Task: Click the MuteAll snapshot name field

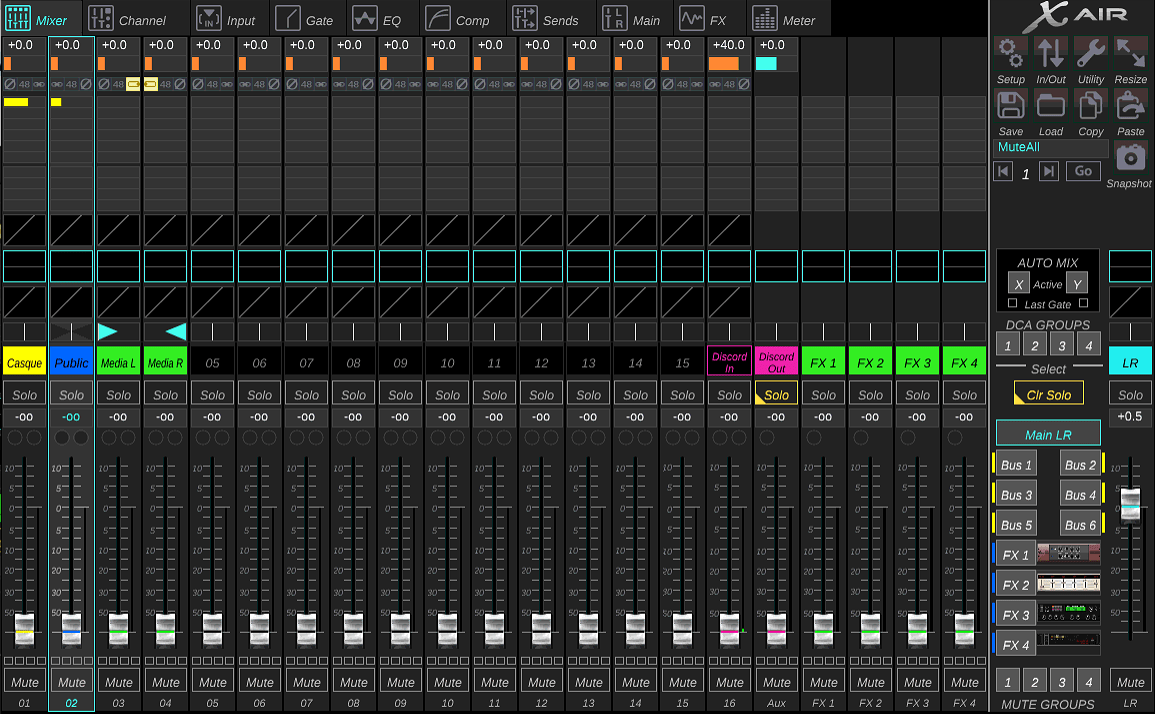Action: [1050, 147]
